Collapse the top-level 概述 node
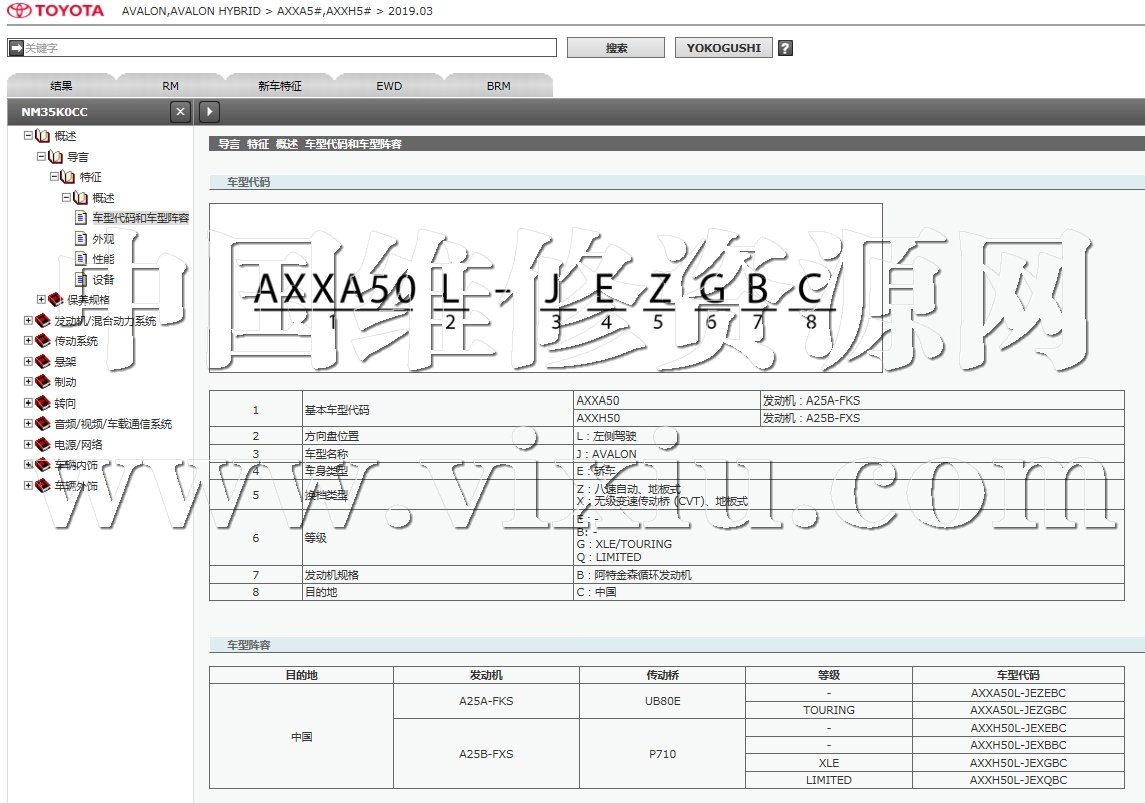Screen dimensions: 1145x803 click(x=29, y=136)
